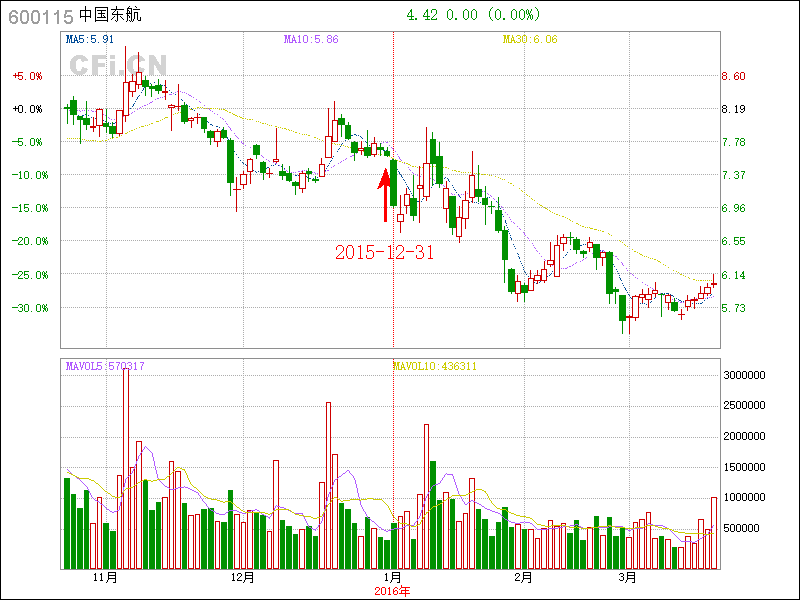Select the MA30:6.06 indicator label
The width and height of the screenshot is (800, 600).
[x=529, y=40]
